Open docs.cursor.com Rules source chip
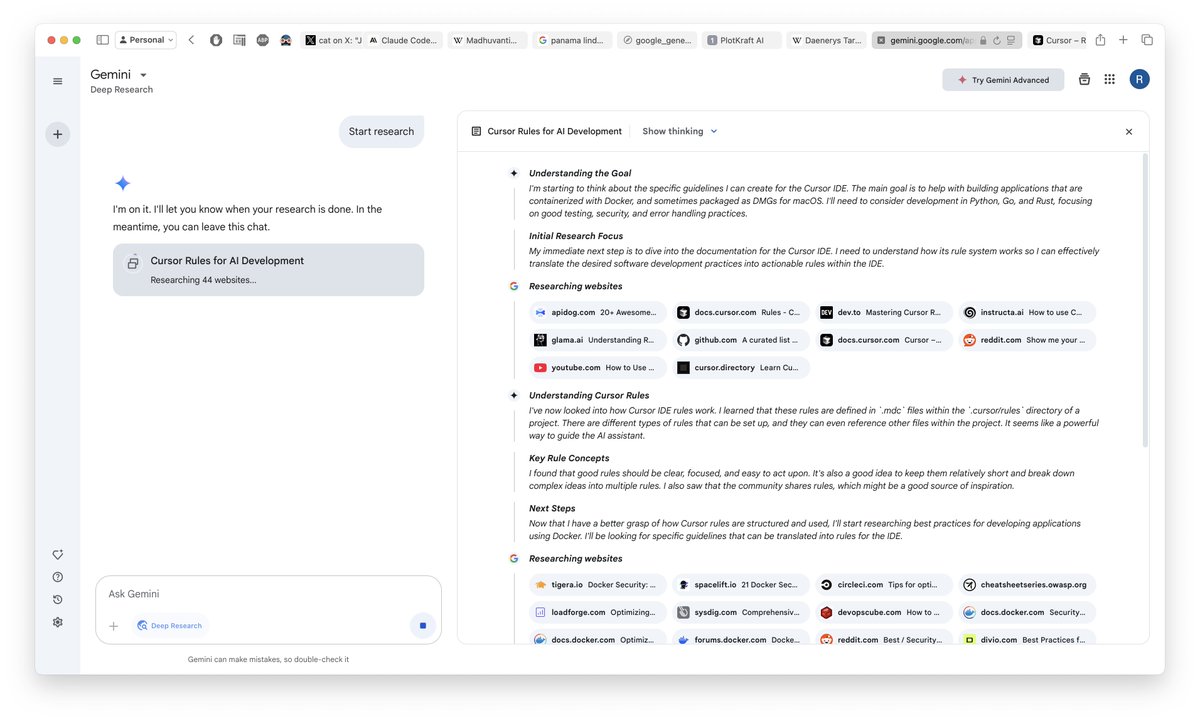Screen dimensions: 1200x721 pos(740,312)
